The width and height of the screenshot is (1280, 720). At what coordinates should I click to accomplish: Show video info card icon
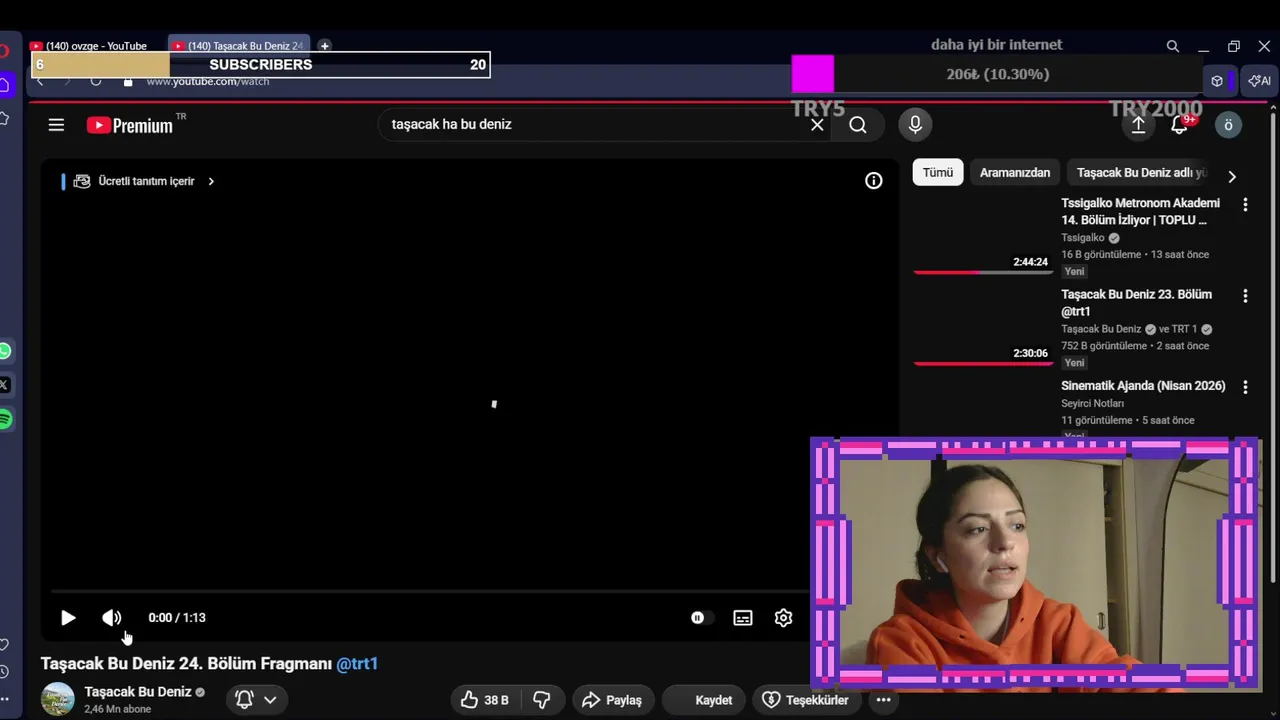coord(874,181)
